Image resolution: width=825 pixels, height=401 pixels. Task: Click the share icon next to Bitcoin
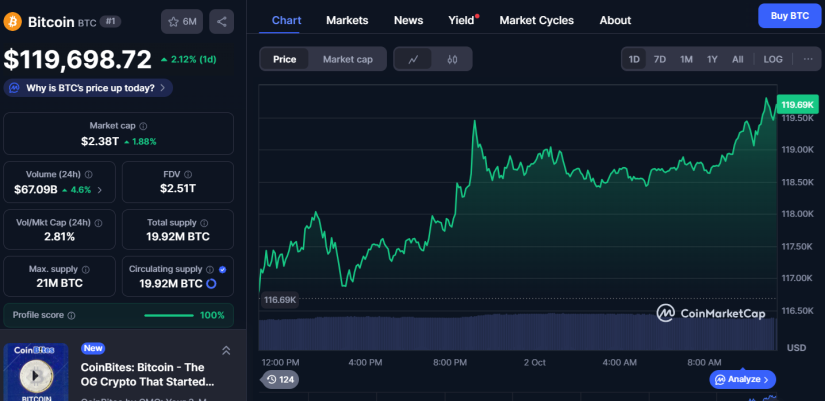pos(221,21)
